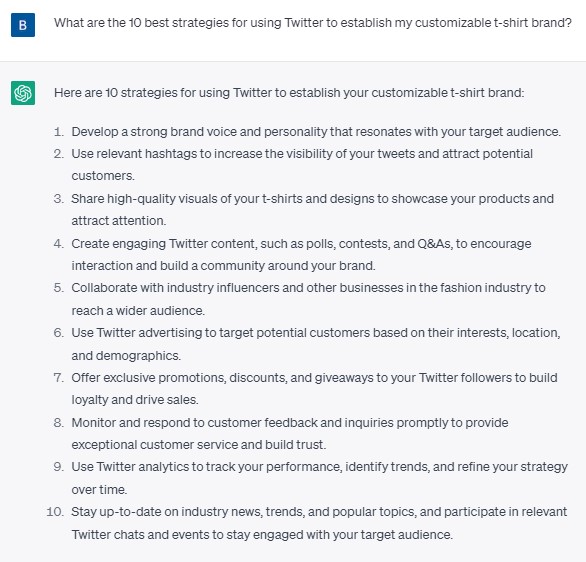Click 'and demographics.' in item 6
This screenshot has height=562, width=586.
(x=126, y=355)
